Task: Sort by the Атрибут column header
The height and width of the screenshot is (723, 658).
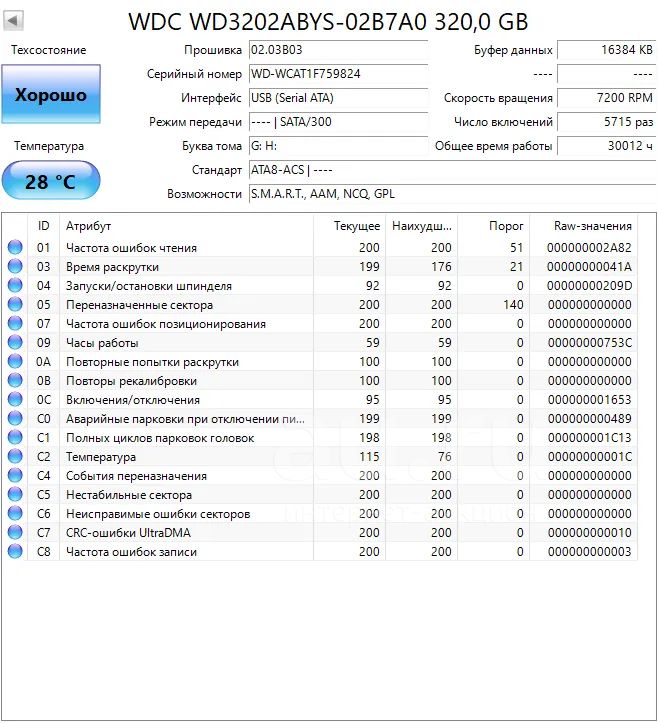Action: pos(186,226)
